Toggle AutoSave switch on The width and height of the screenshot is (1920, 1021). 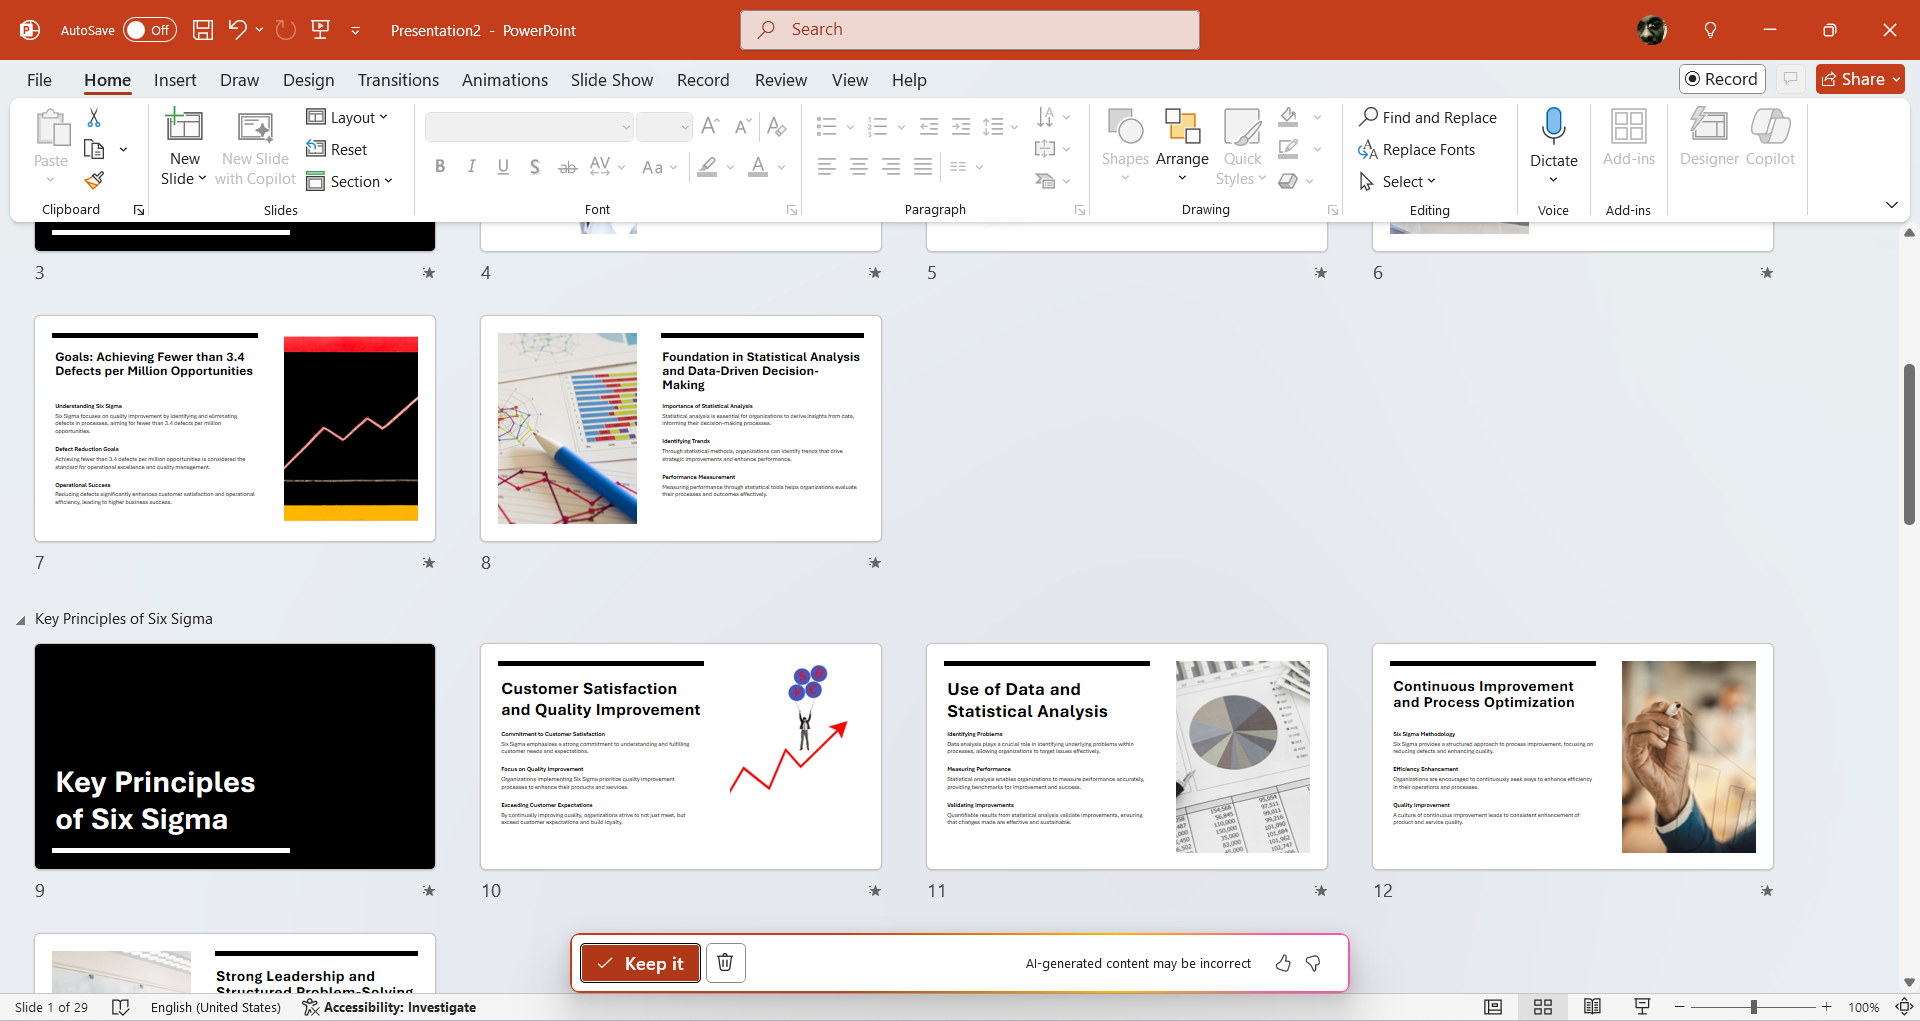pyautogui.click(x=150, y=30)
